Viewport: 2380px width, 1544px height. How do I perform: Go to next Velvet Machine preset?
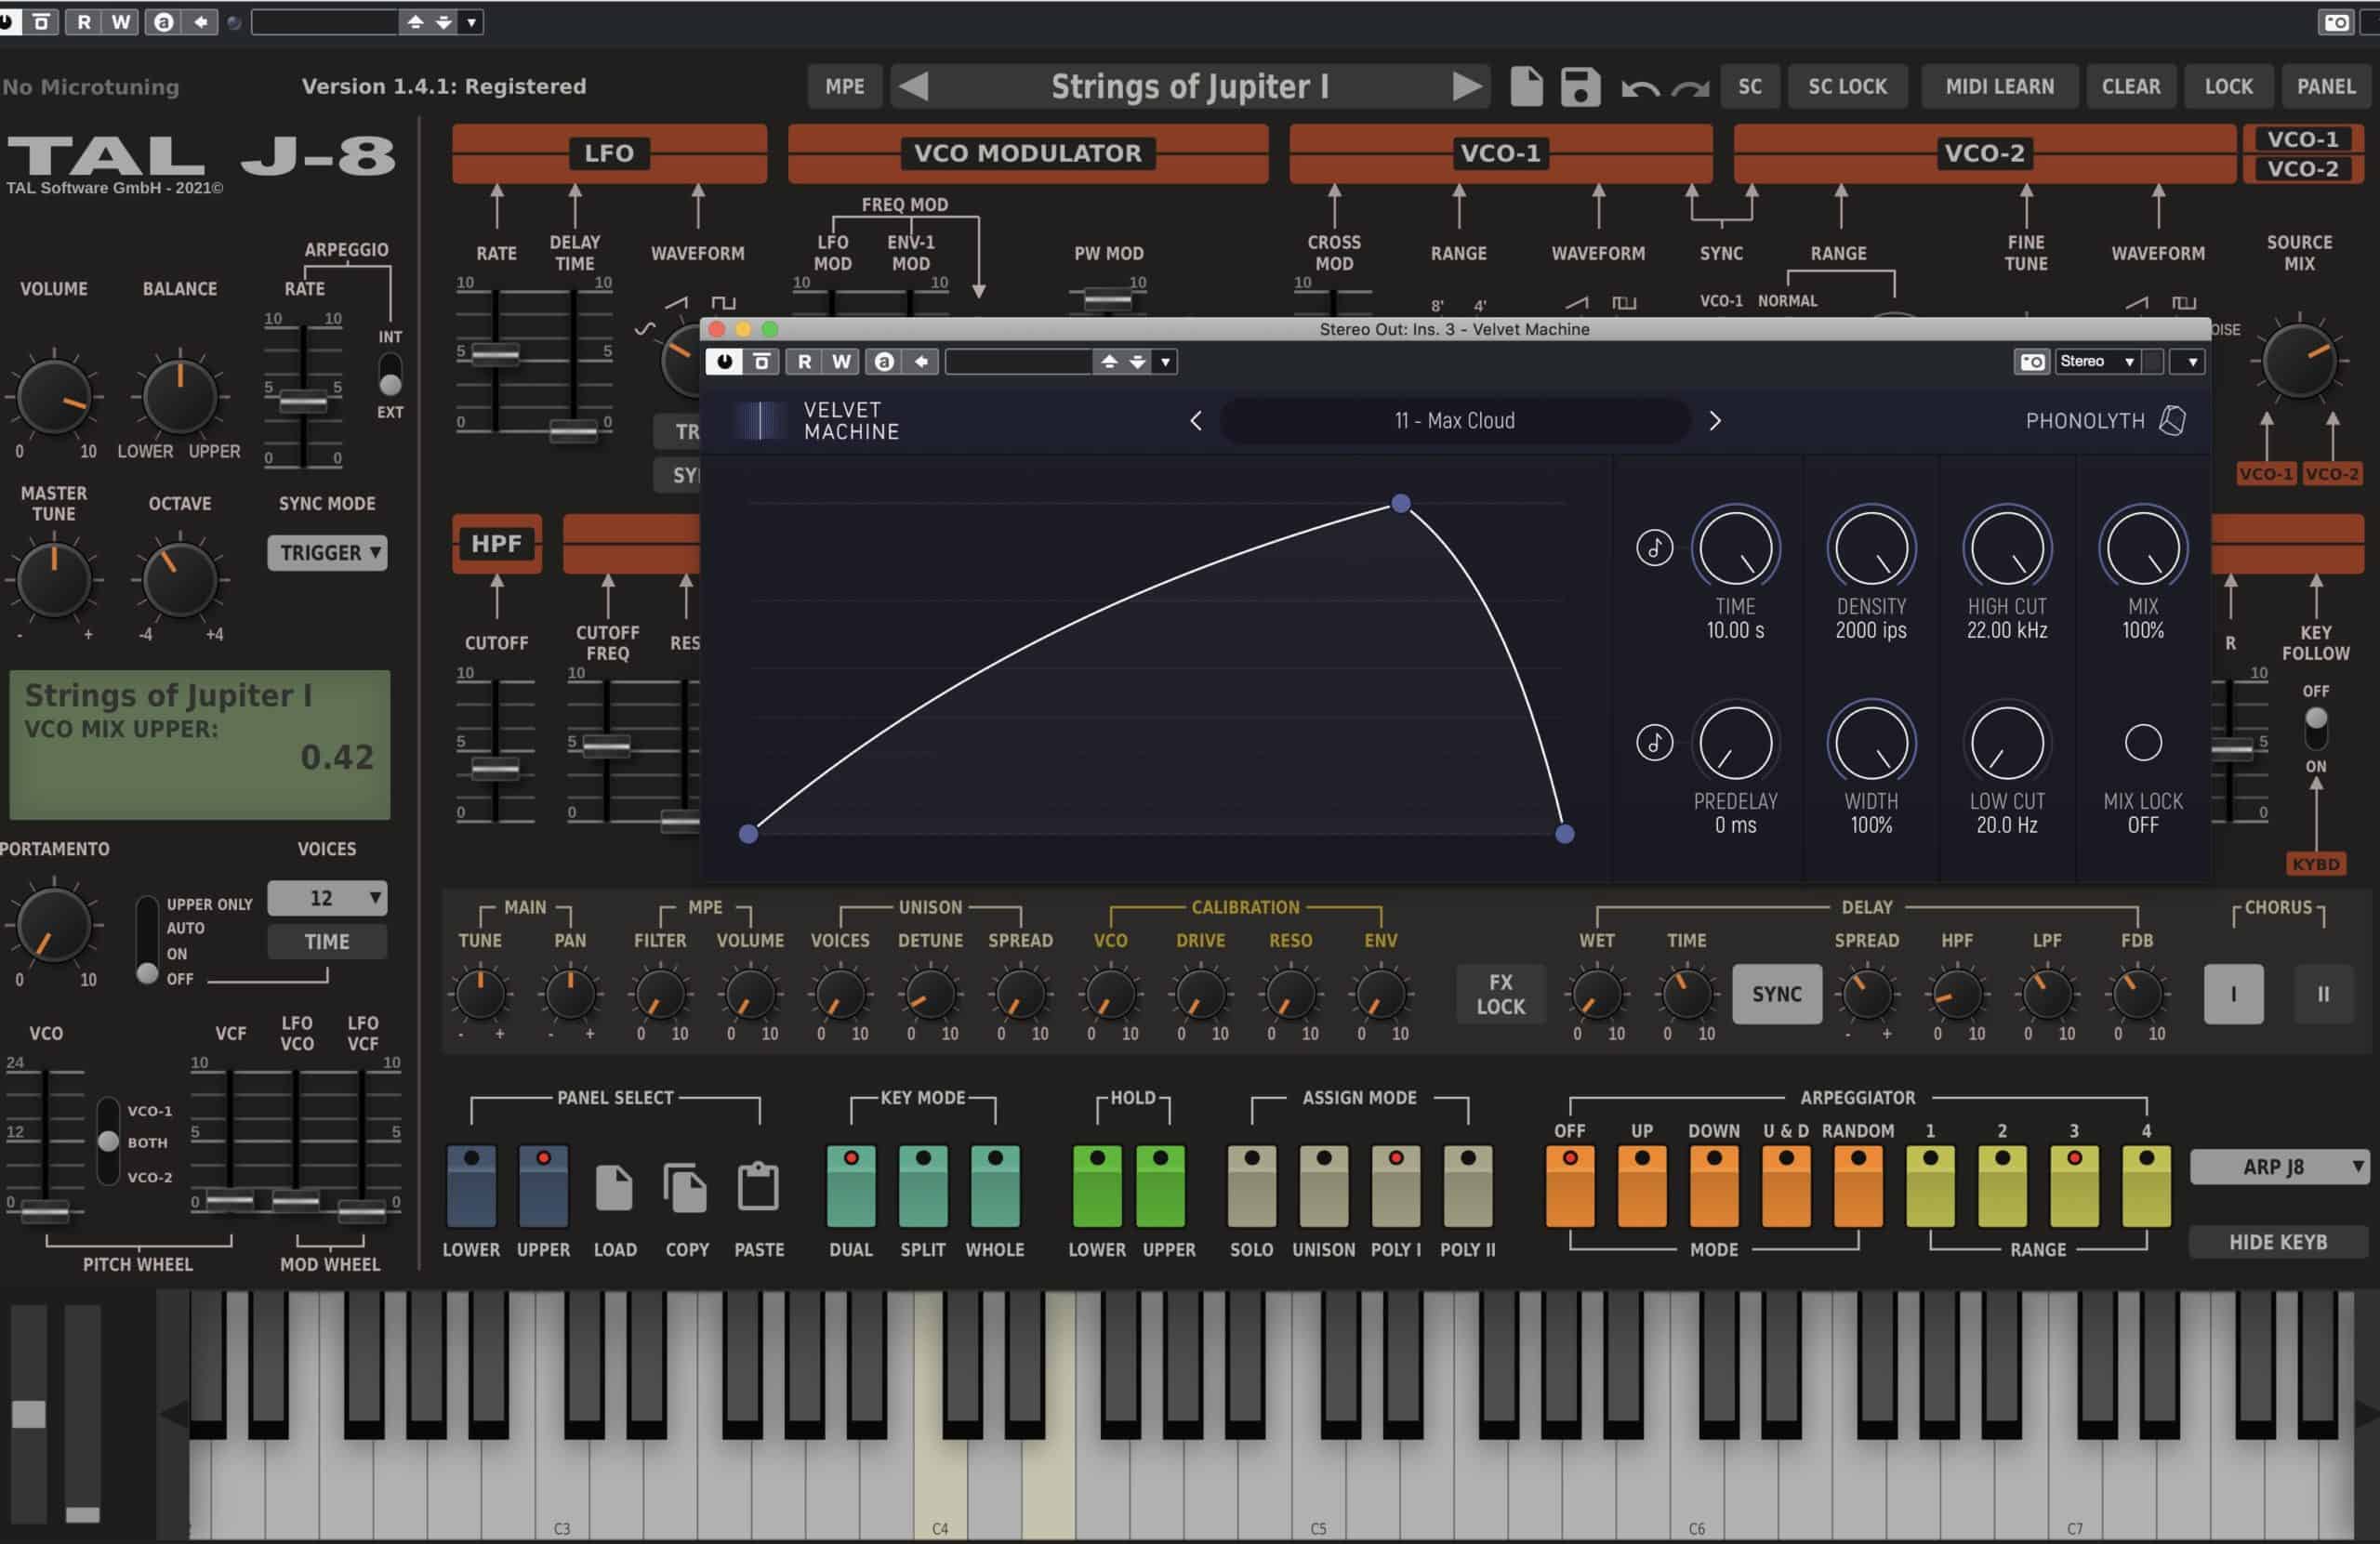(1715, 421)
